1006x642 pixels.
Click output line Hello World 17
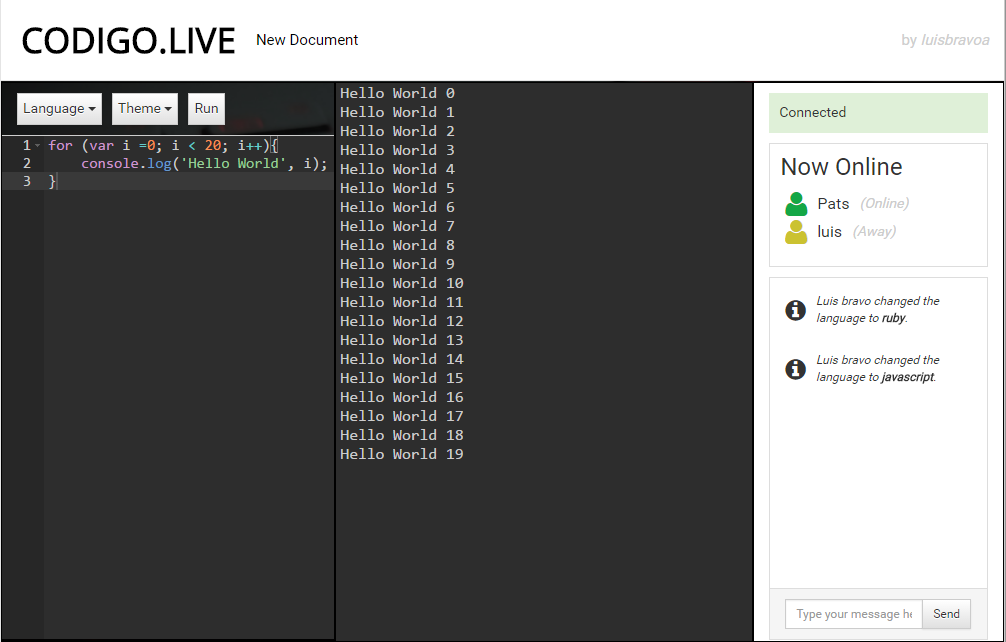click(x=402, y=416)
